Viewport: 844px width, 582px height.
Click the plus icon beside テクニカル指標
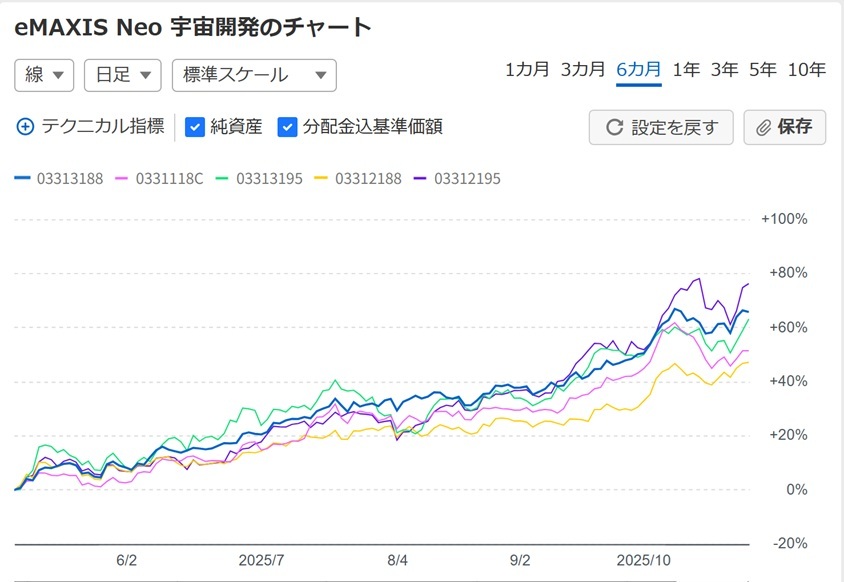coord(26,127)
